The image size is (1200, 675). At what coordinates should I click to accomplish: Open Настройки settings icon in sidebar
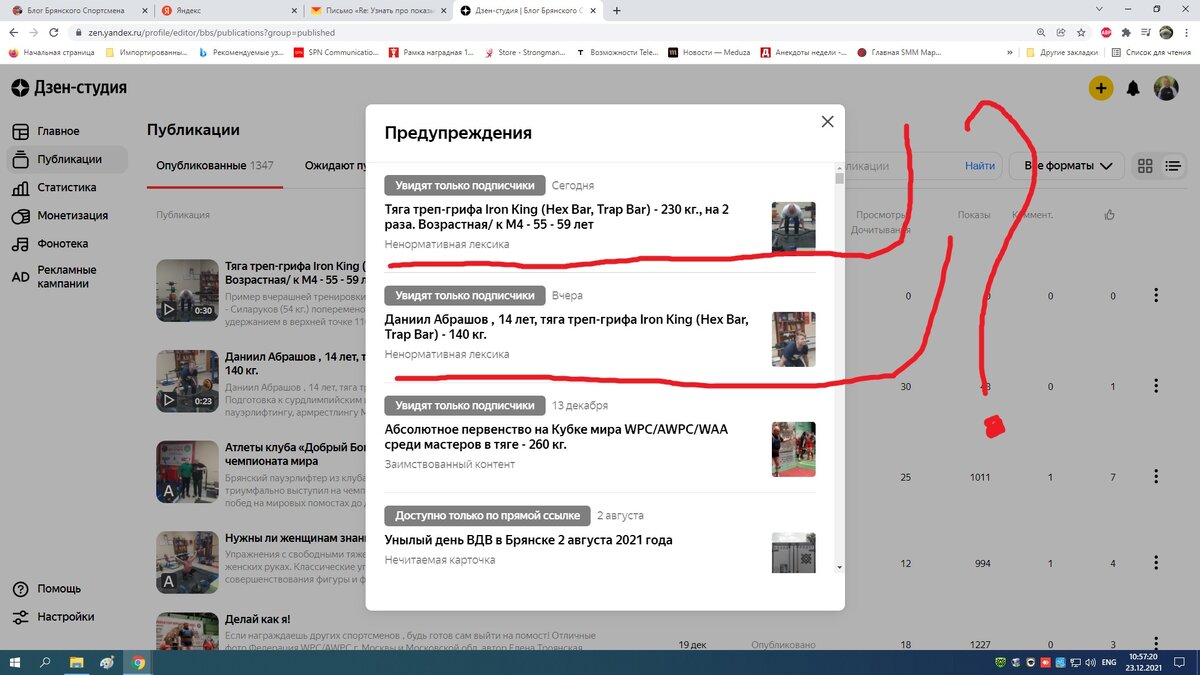point(20,617)
